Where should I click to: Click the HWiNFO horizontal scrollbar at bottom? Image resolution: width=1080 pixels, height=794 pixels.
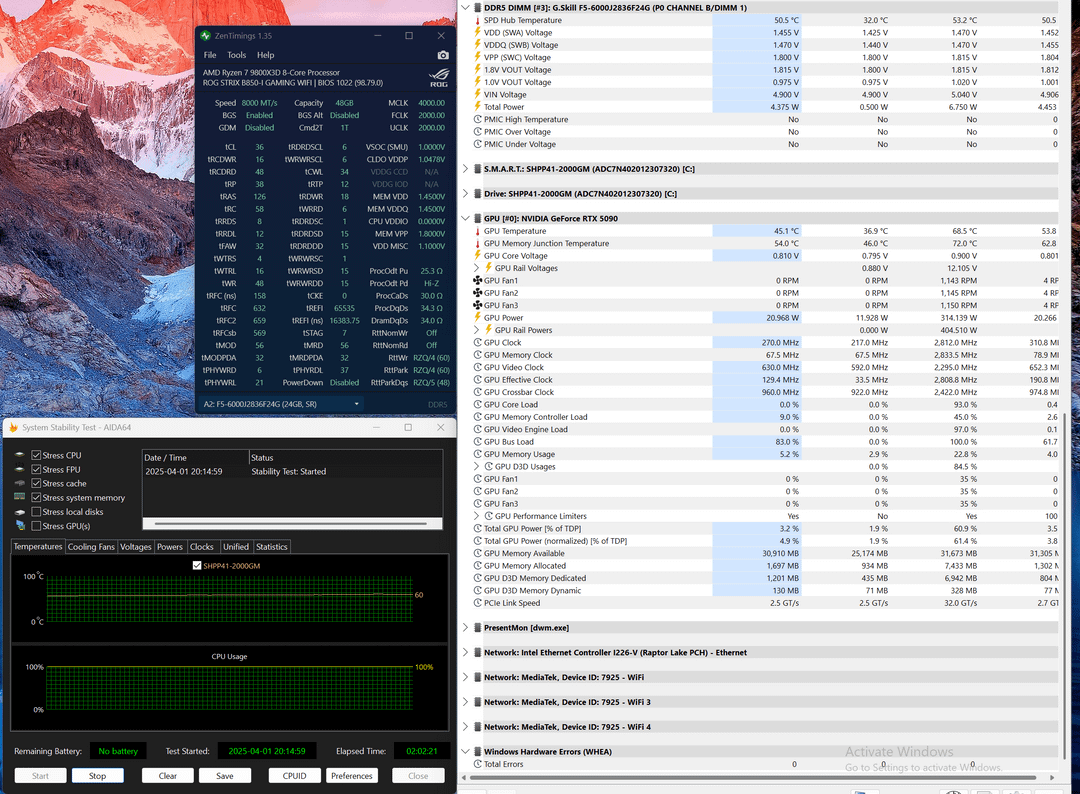coord(753,777)
